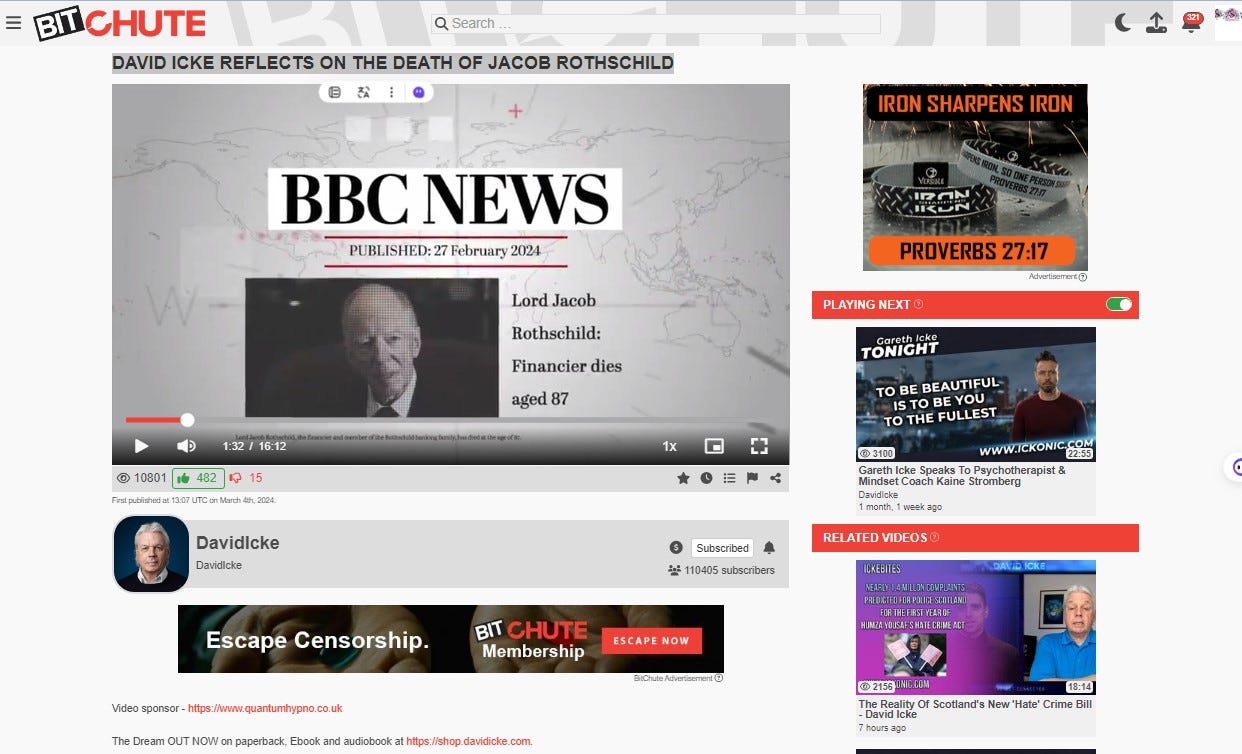Change the 1x playback speed
This screenshot has height=754, width=1242.
click(670, 446)
